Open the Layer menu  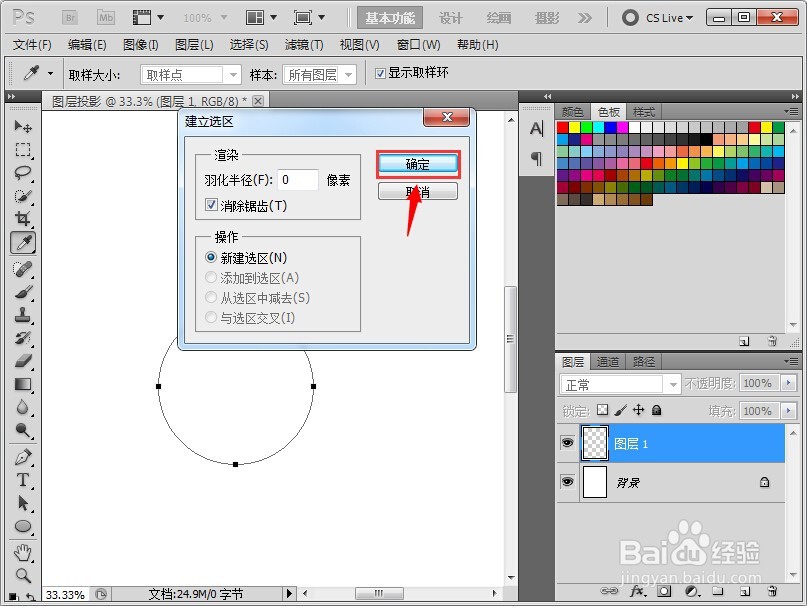(x=194, y=45)
